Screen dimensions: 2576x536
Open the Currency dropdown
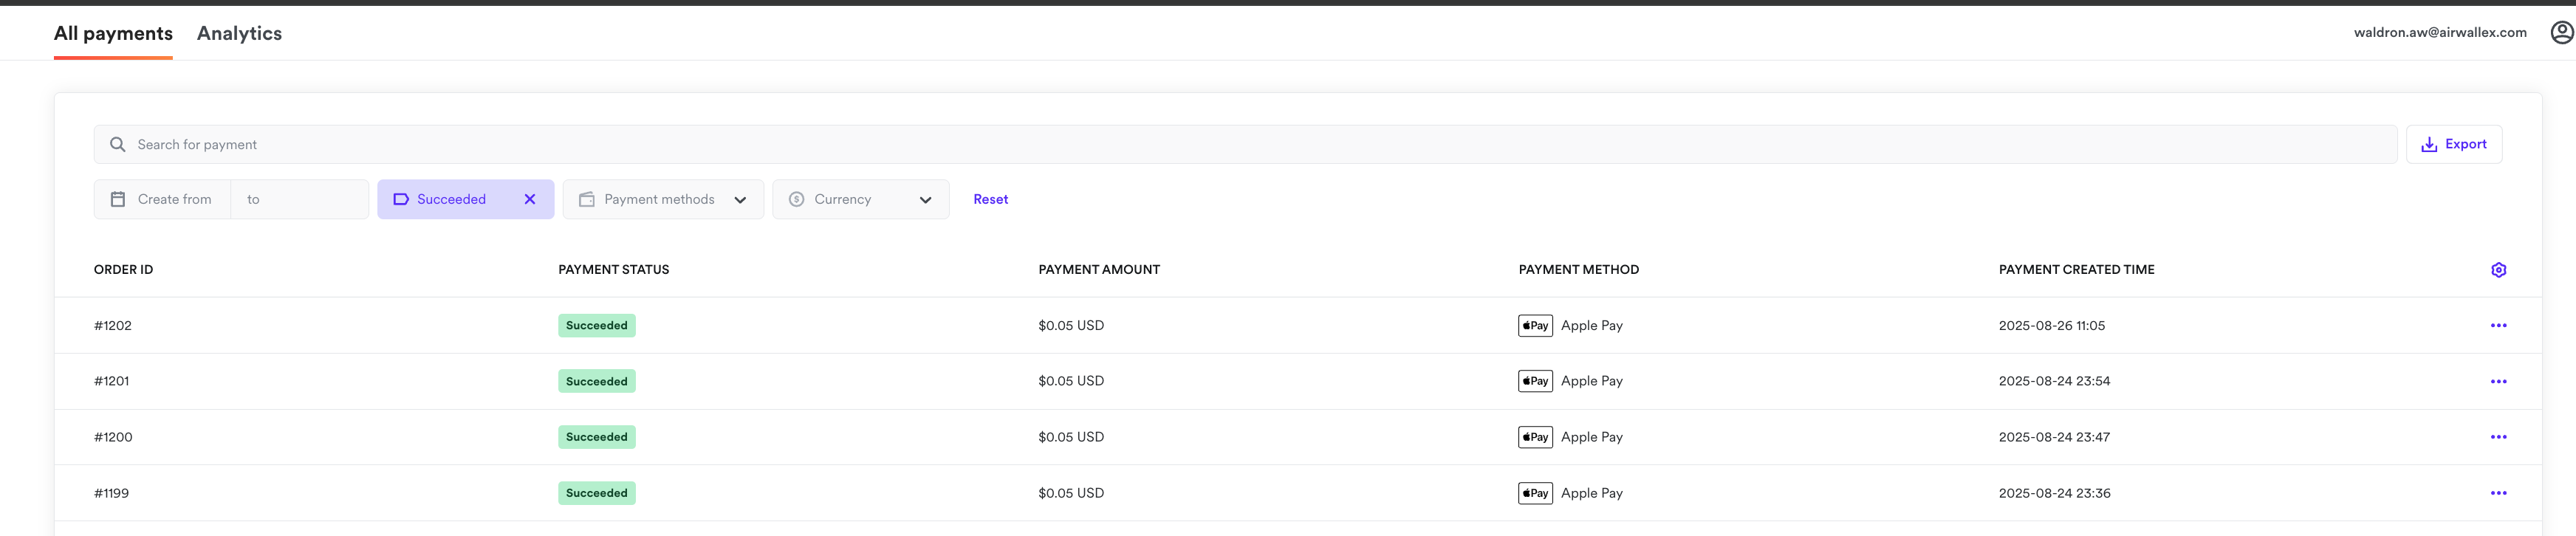pyautogui.click(x=860, y=199)
